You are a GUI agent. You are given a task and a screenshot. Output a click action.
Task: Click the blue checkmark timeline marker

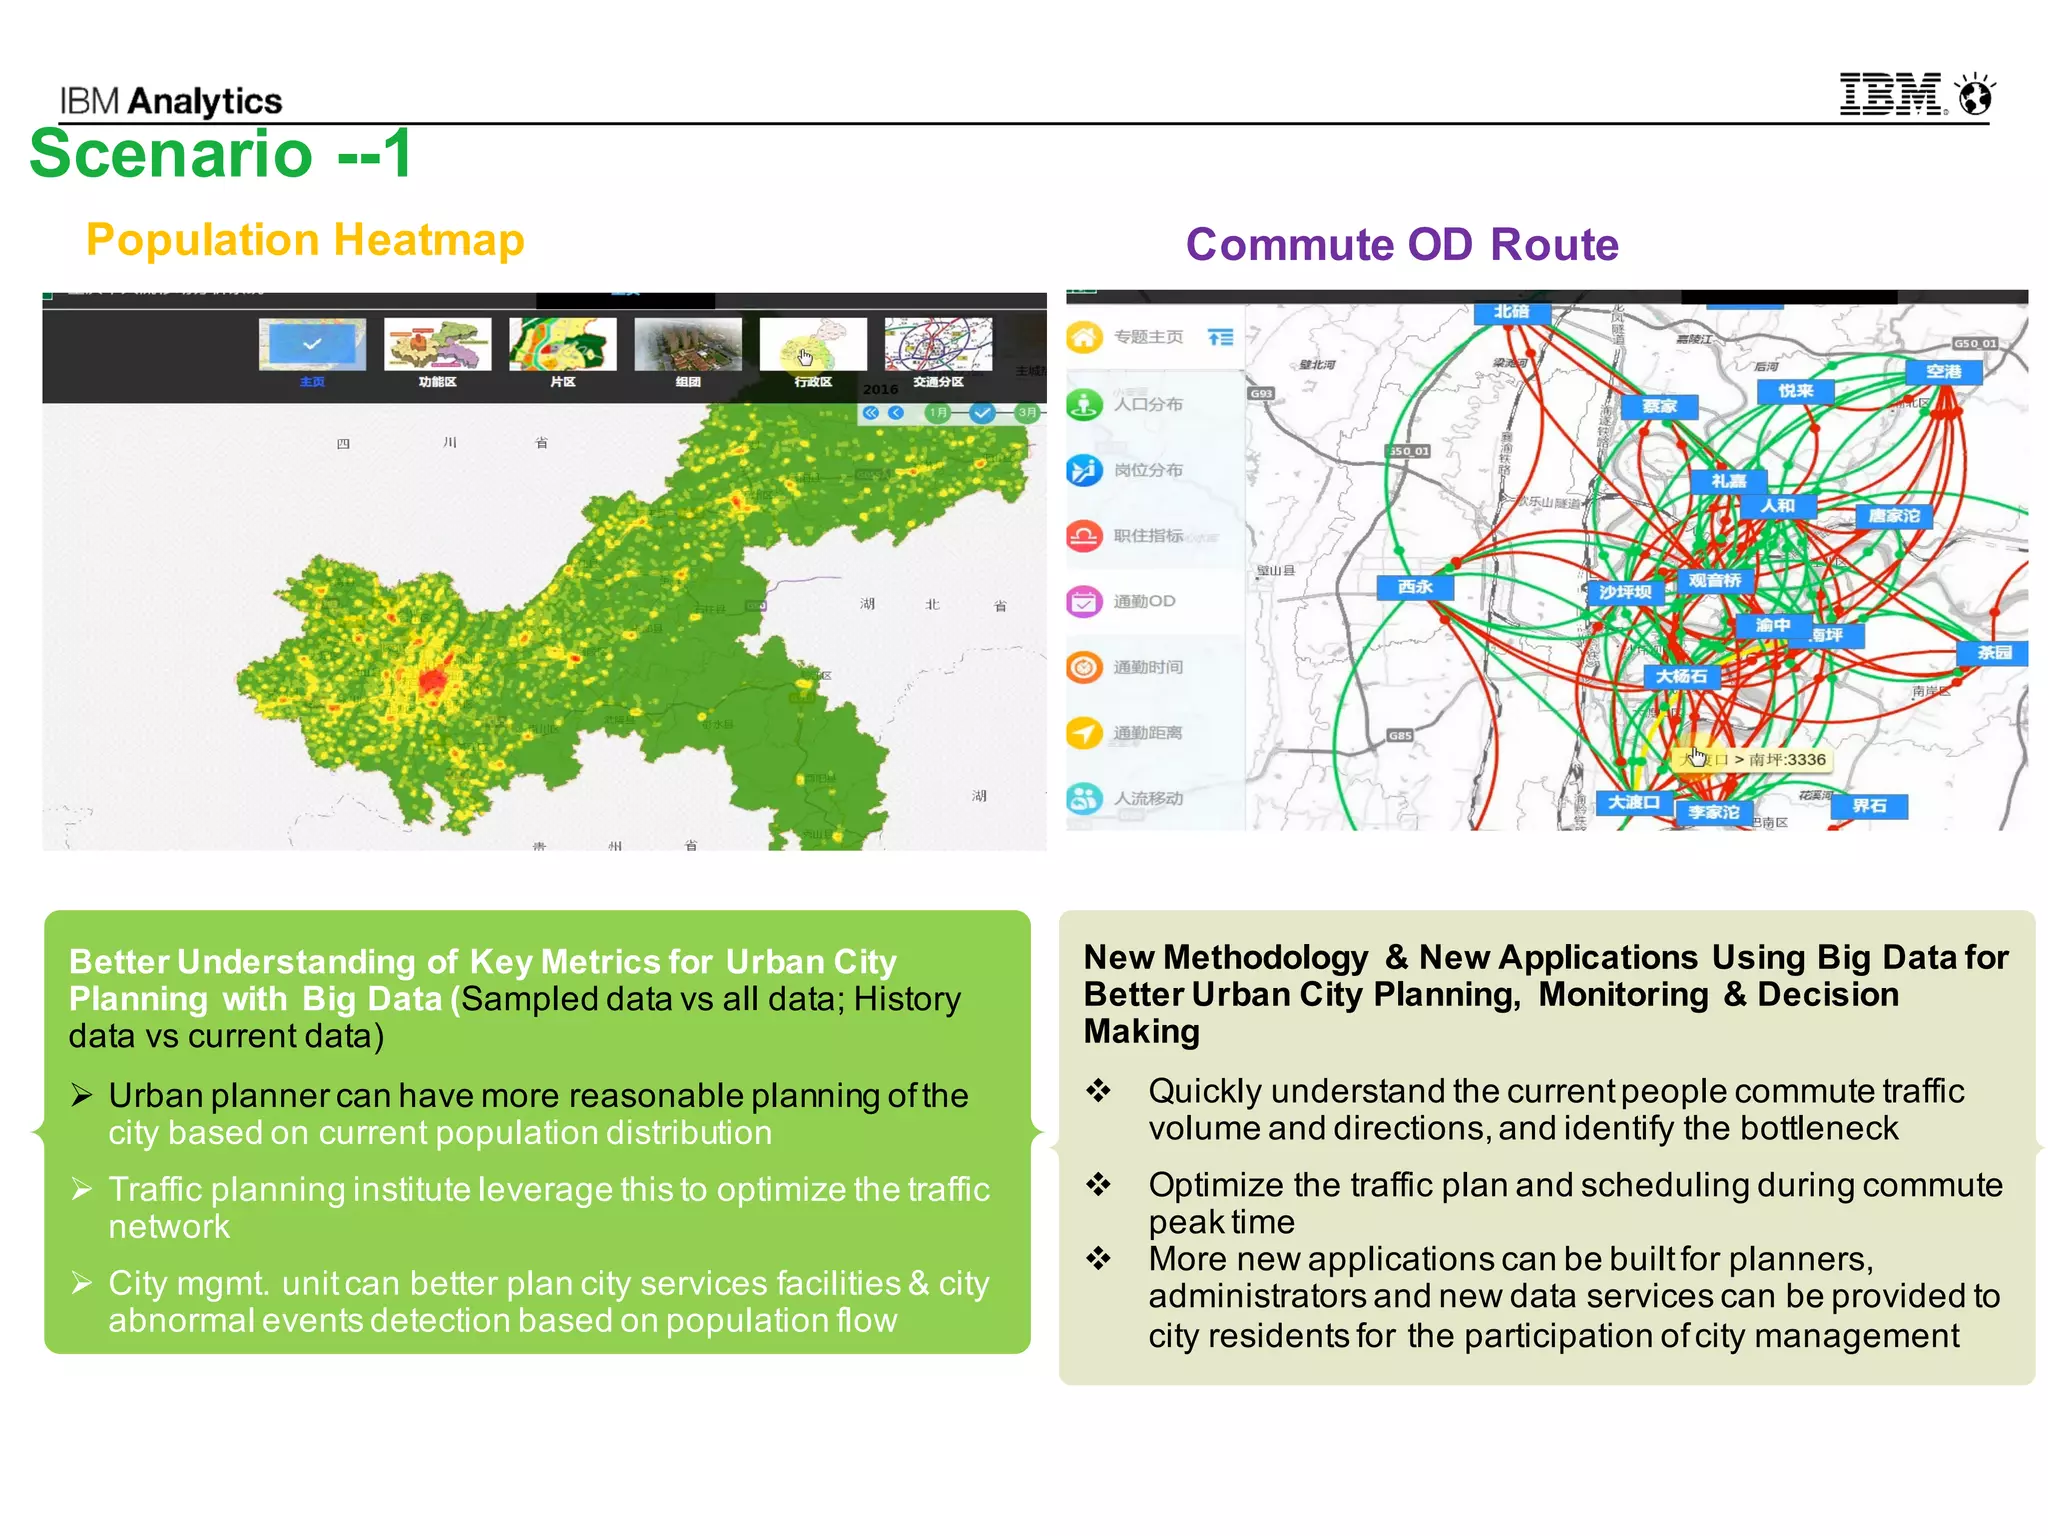983,413
